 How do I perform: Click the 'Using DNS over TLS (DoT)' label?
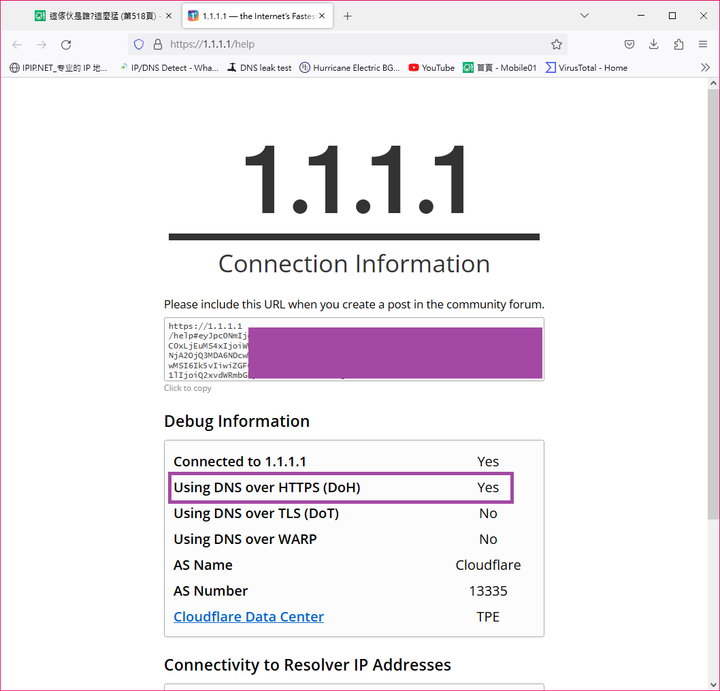point(256,513)
